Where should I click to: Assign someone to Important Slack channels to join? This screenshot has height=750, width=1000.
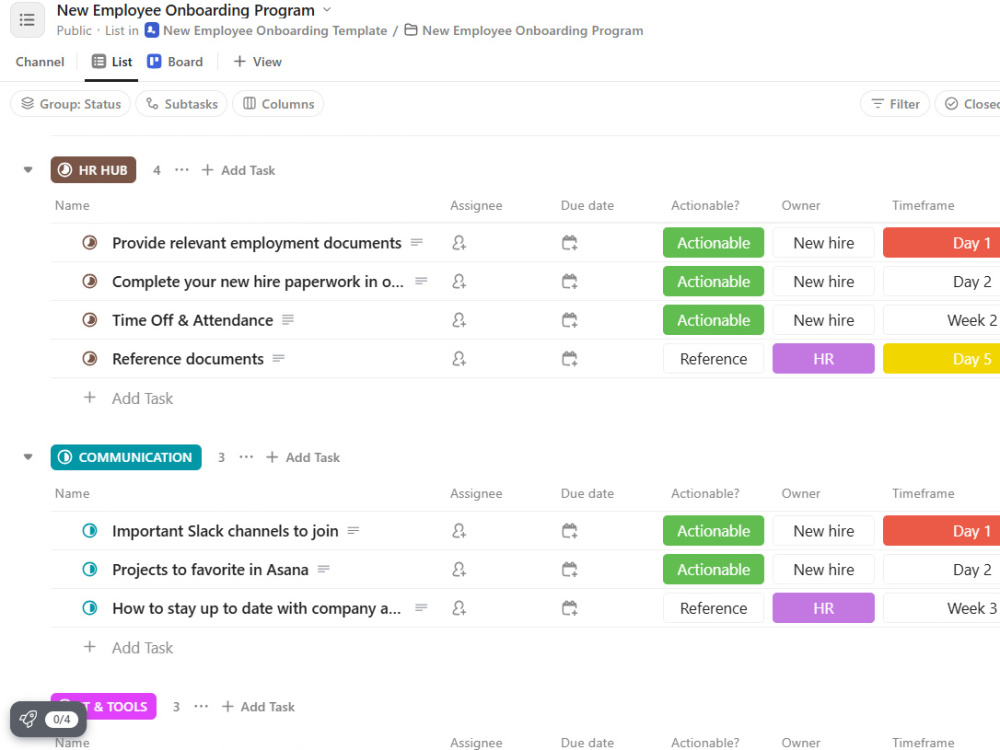tap(459, 531)
